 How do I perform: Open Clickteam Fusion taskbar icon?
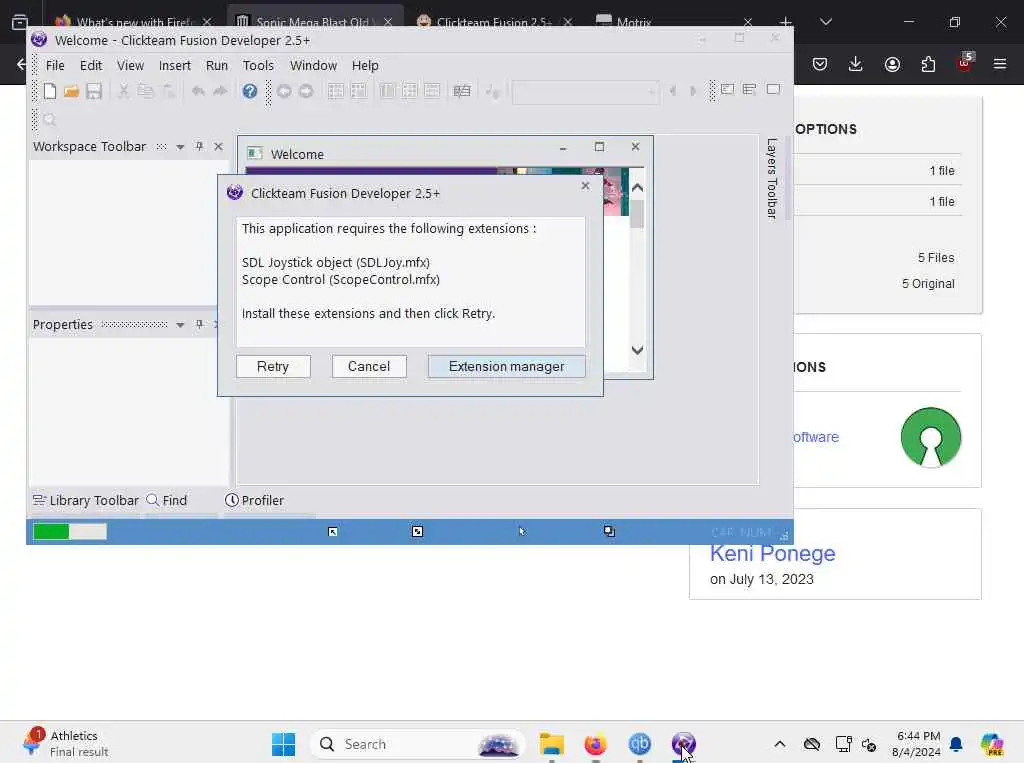click(x=683, y=744)
